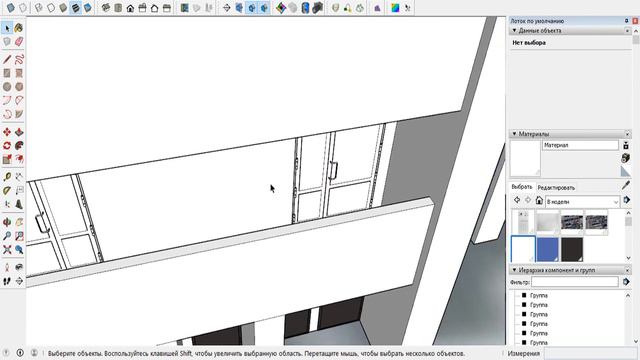This screenshot has width=640, height=360.
Task: Select the Tape Measure tool
Action: tap(7, 177)
